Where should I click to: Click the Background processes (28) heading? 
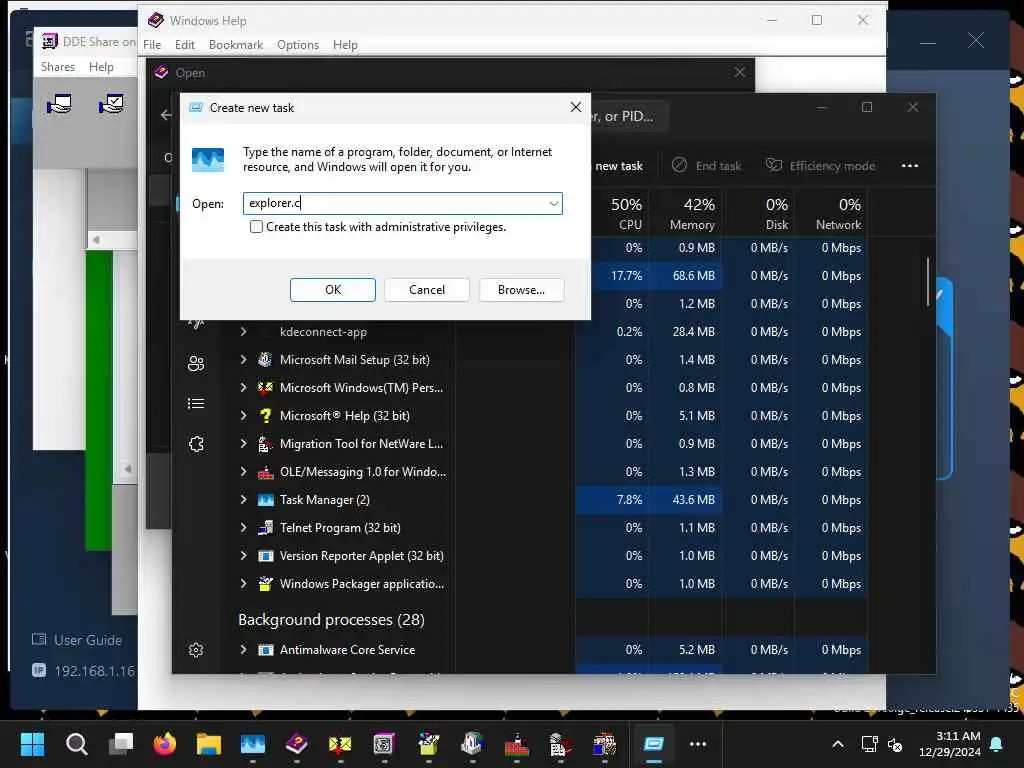(x=331, y=620)
